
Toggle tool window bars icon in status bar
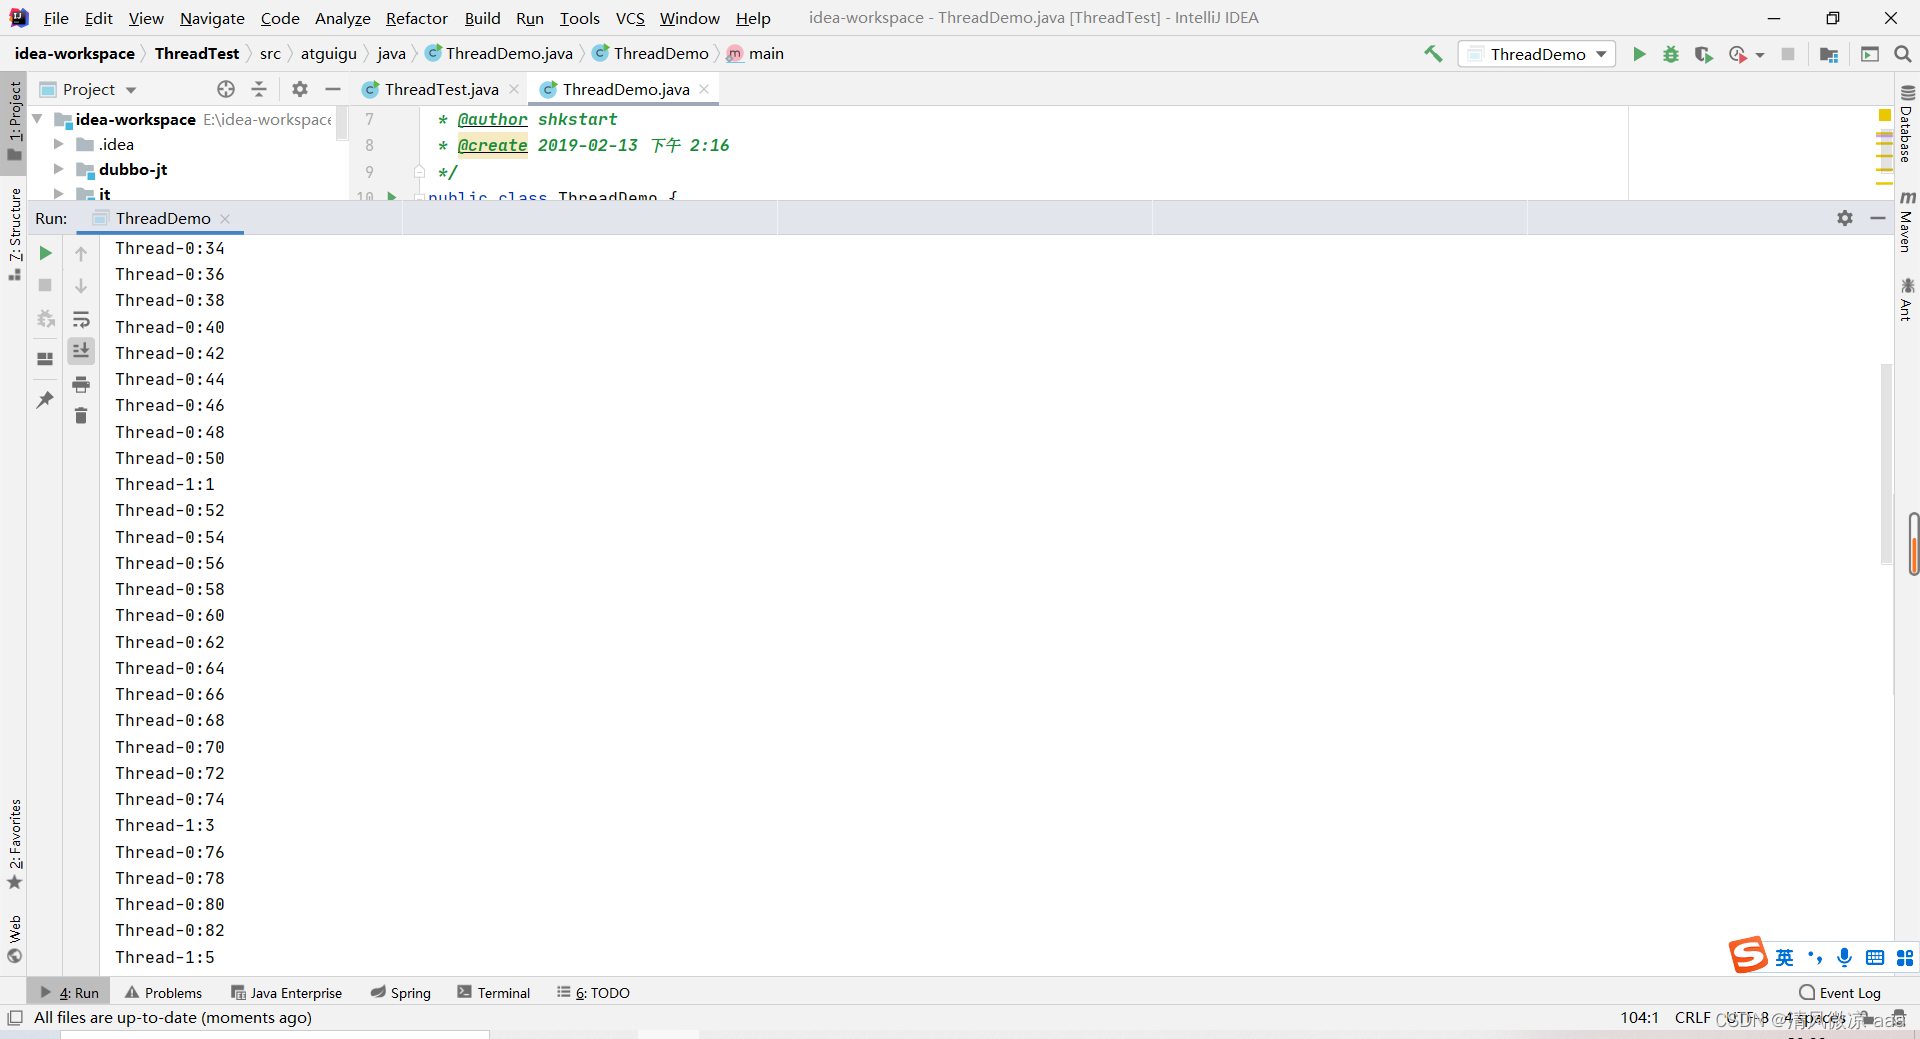15,1017
